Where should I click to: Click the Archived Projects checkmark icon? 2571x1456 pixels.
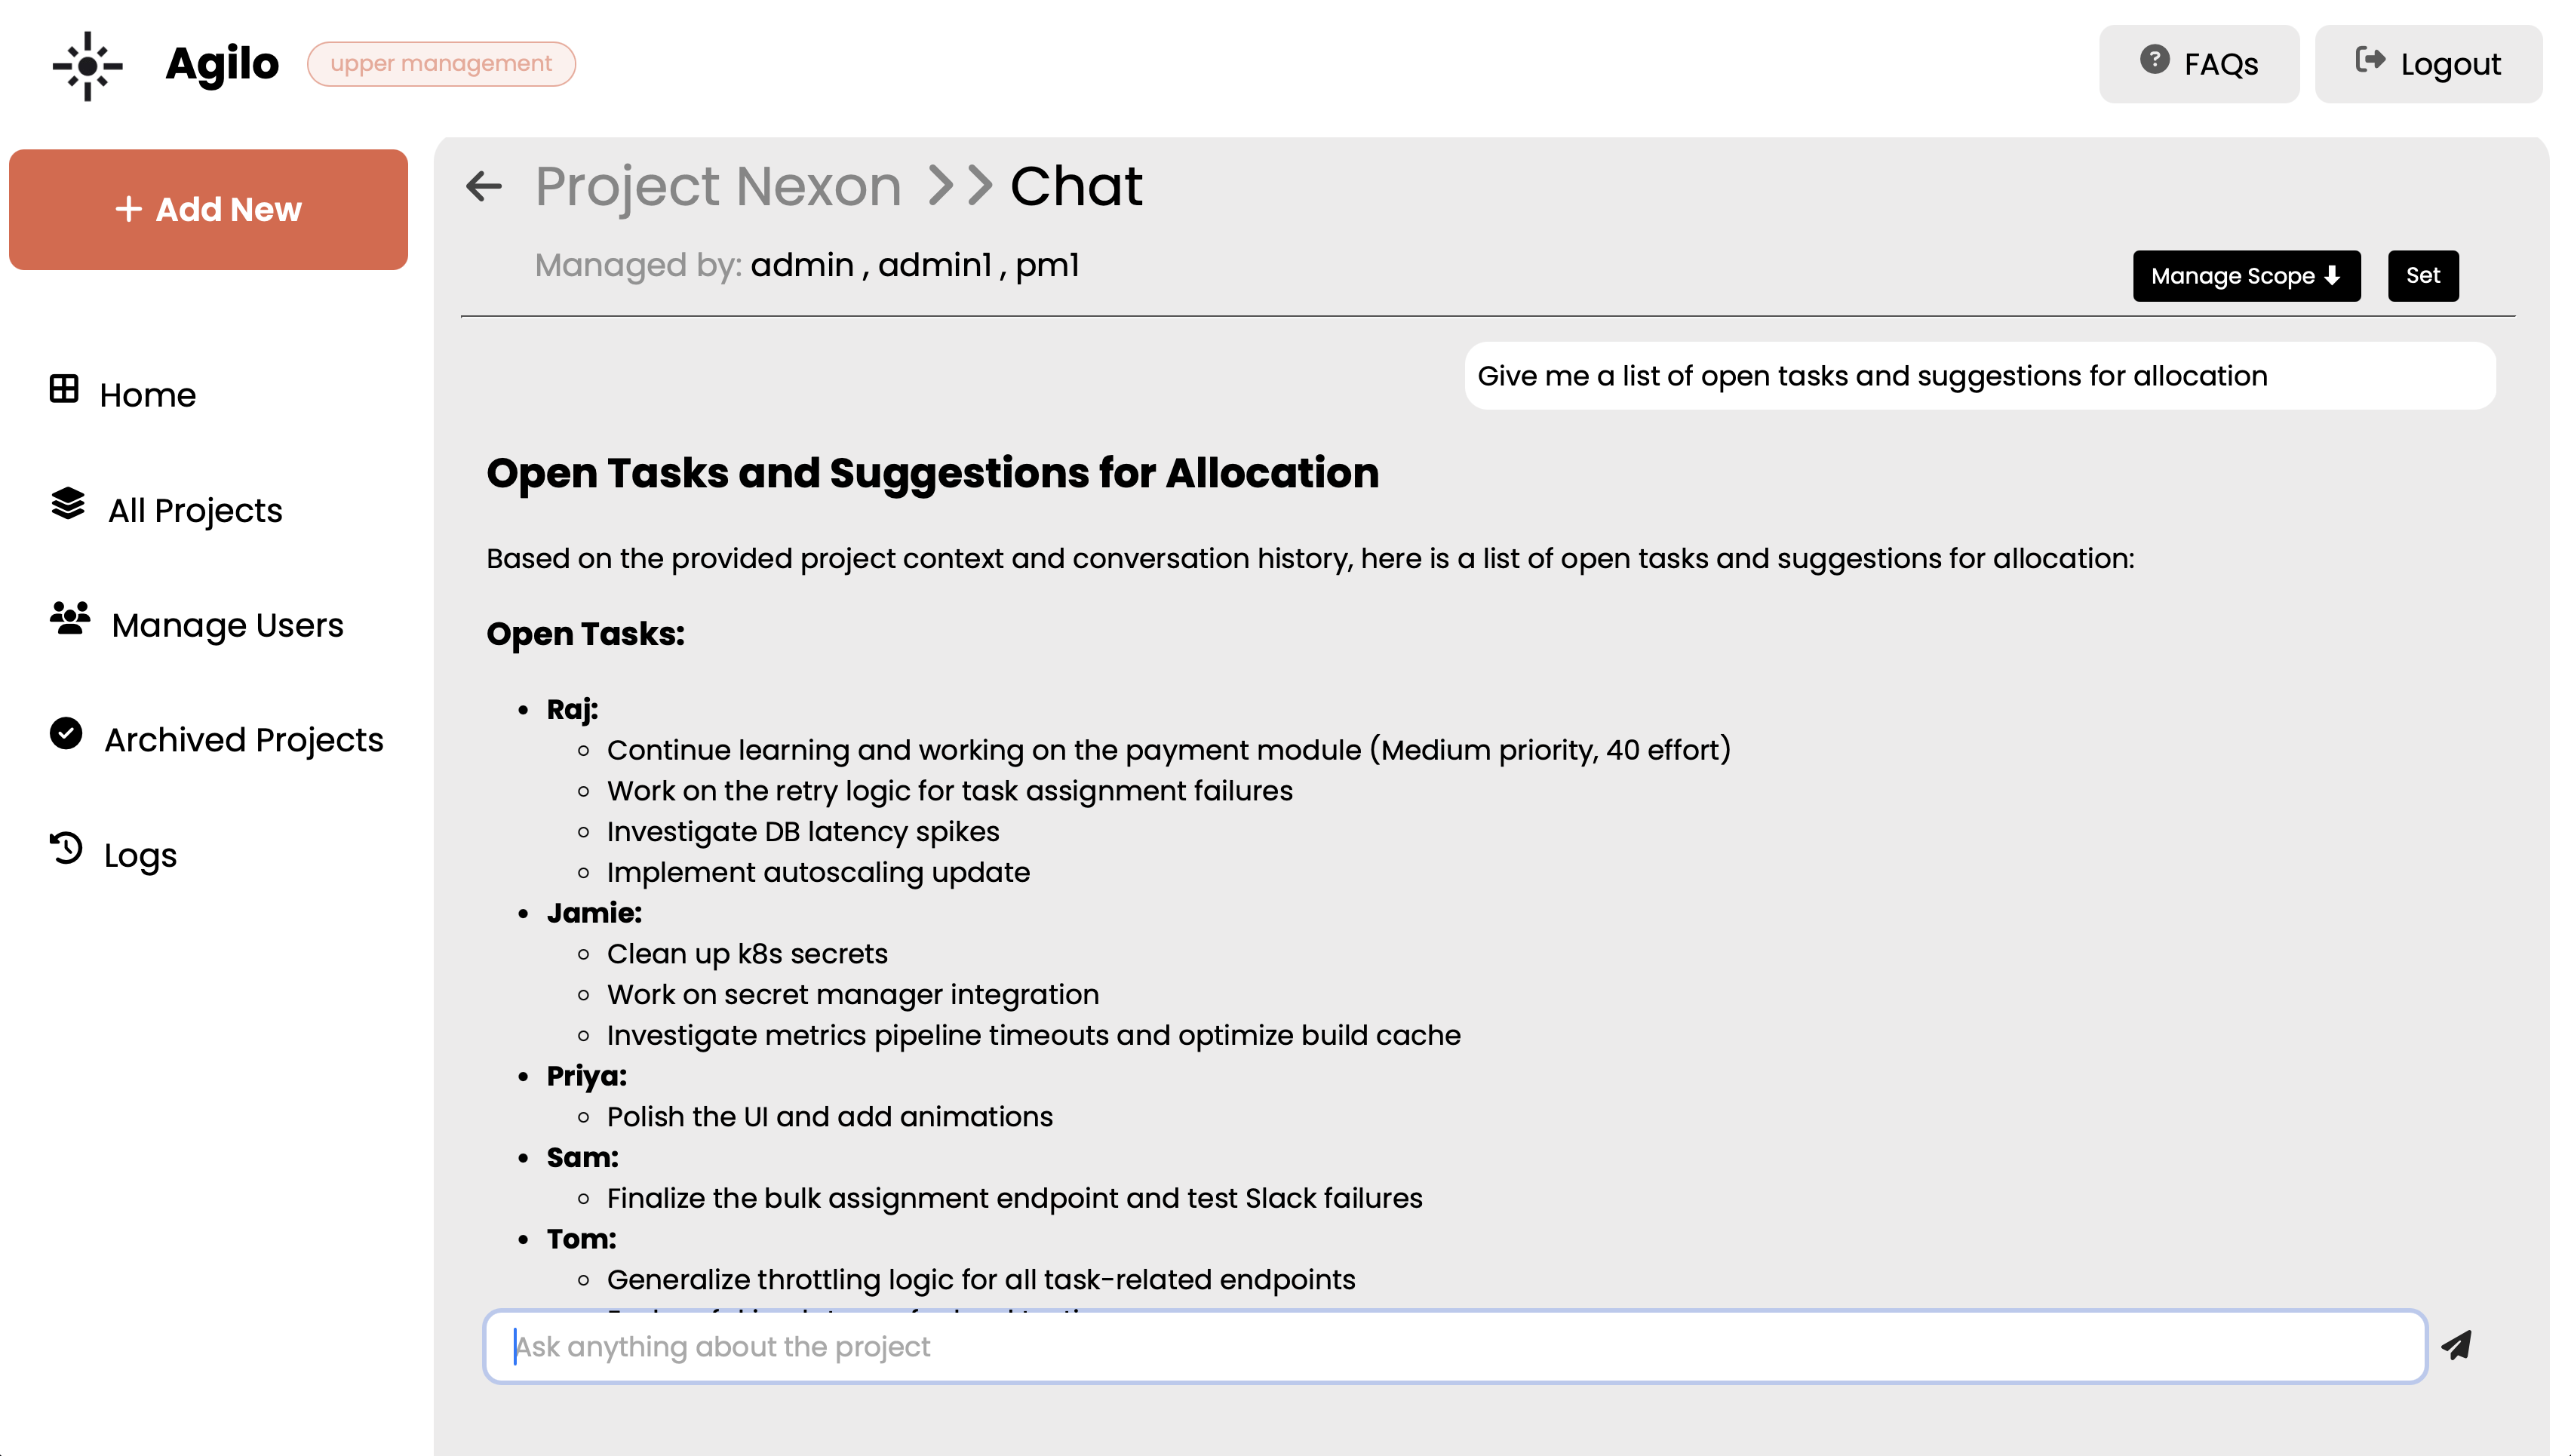[x=66, y=734]
